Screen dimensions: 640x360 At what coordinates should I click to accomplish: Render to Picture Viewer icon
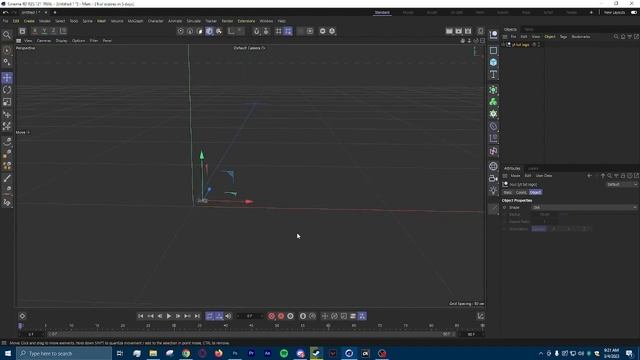coord(458,31)
